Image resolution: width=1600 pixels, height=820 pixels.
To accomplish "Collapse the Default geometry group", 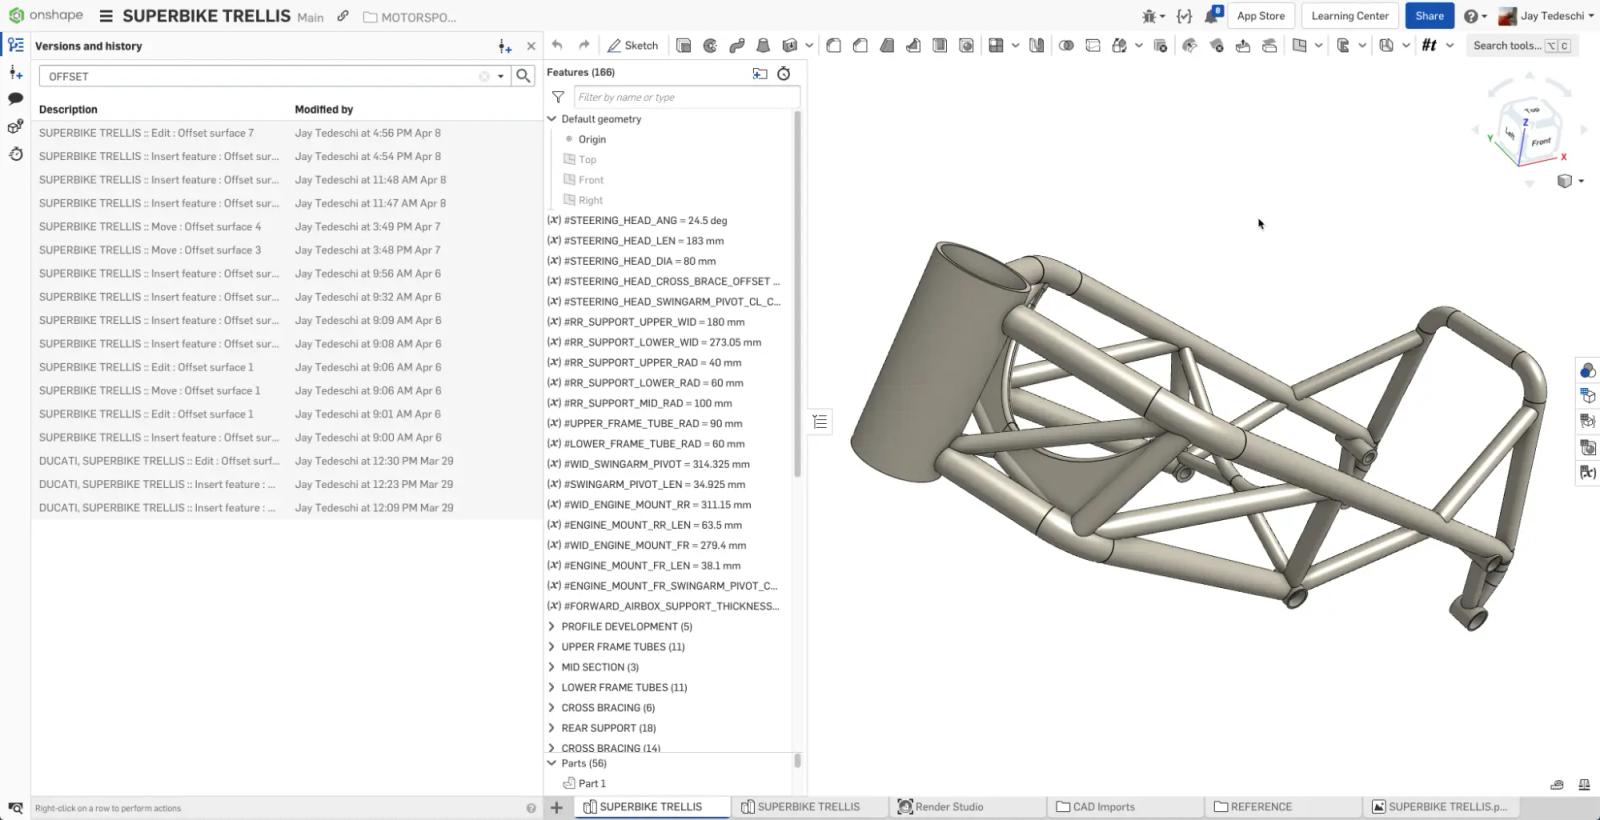I will (x=552, y=119).
